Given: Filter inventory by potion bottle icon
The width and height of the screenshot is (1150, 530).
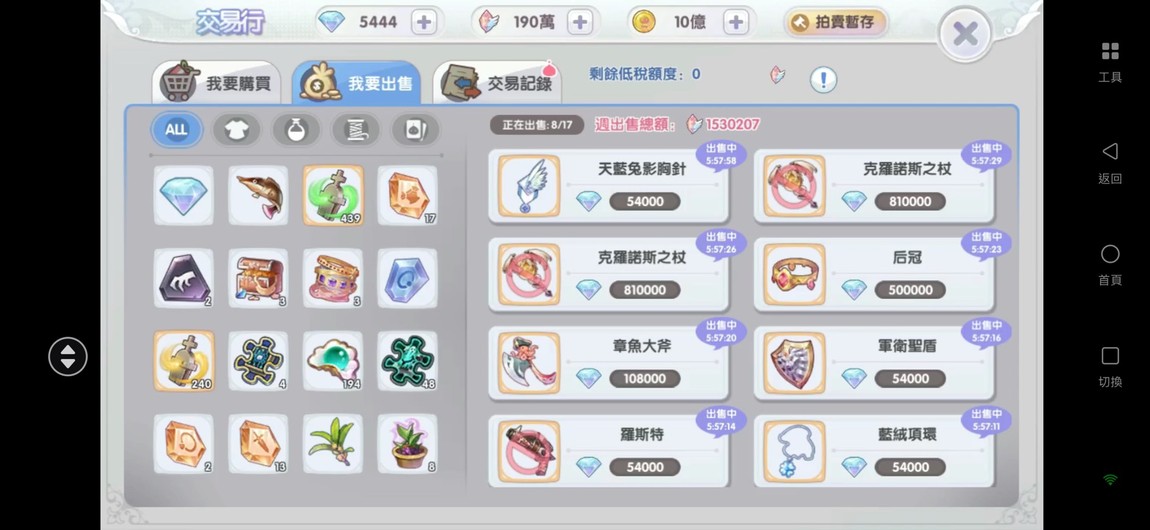Looking at the screenshot, I should (x=296, y=130).
